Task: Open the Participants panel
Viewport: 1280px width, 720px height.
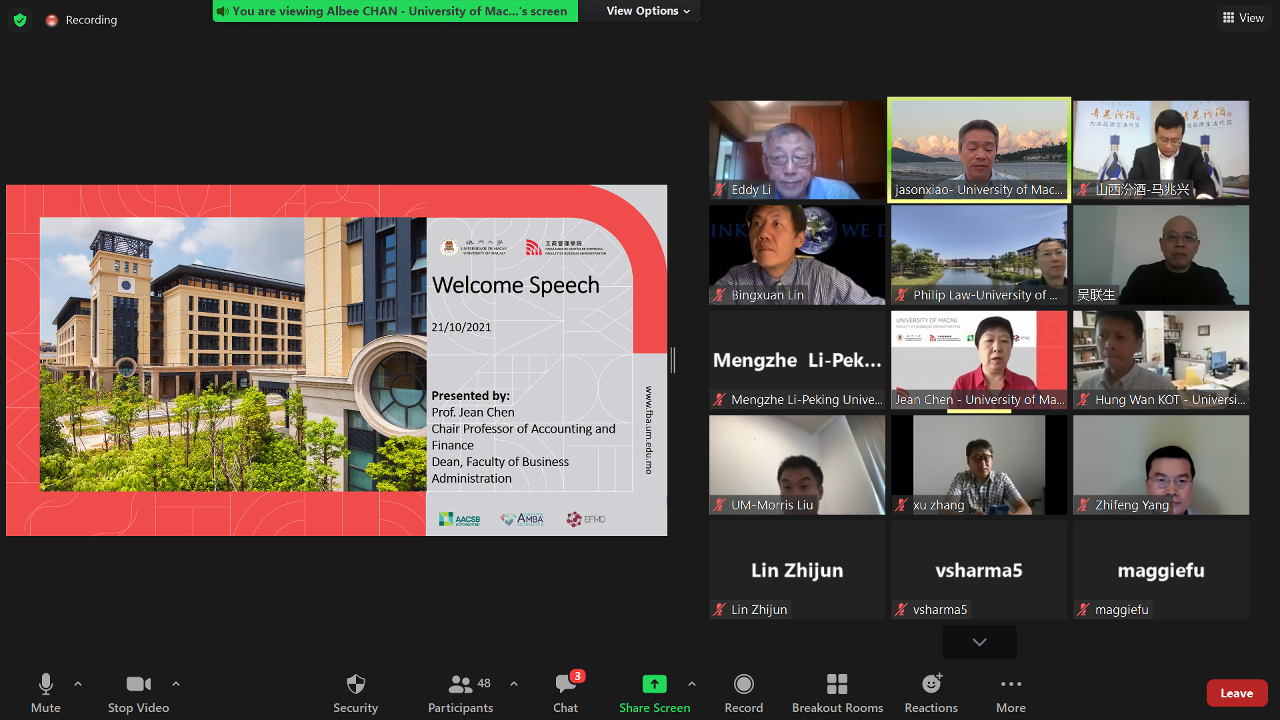Action: pyautogui.click(x=461, y=693)
